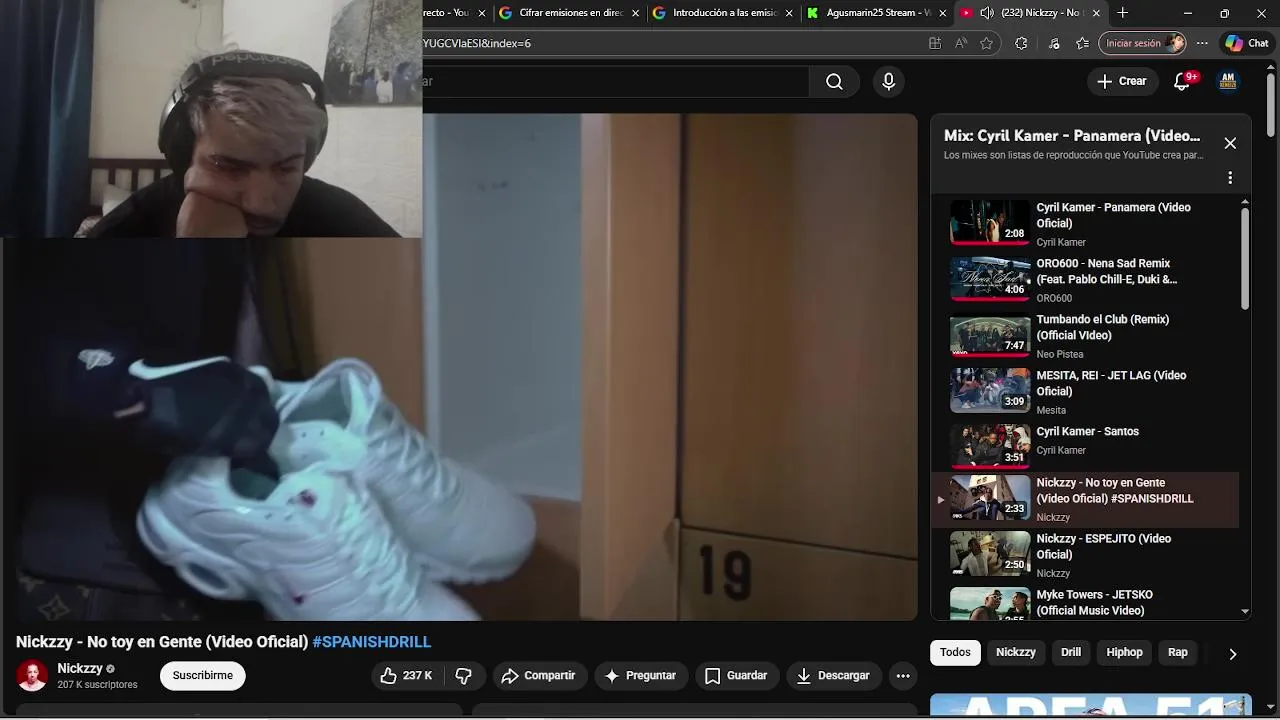Close the Nickzzy YouTube tab
The height and width of the screenshot is (720, 1280).
click(x=1096, y=13)
